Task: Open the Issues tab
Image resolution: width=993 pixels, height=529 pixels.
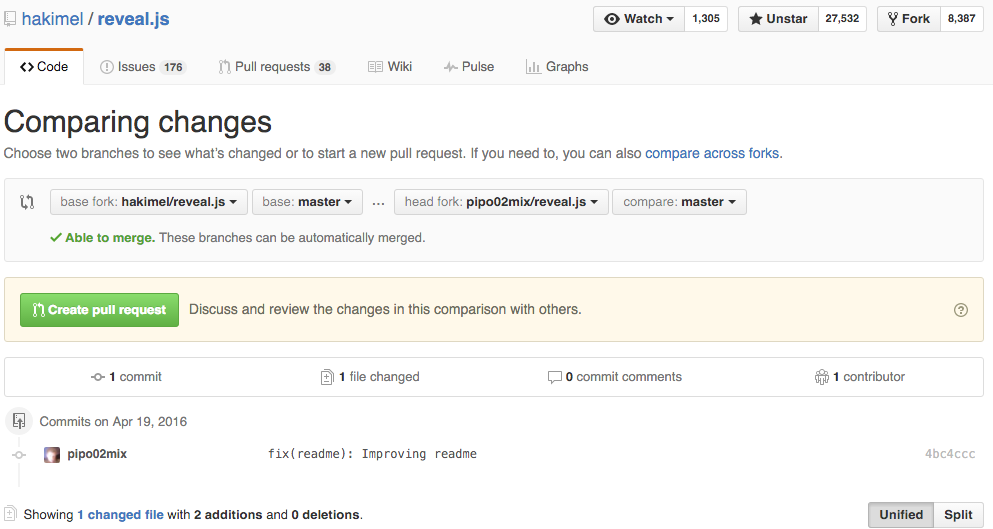Action: pyautogui.click(x=143, y=67)
